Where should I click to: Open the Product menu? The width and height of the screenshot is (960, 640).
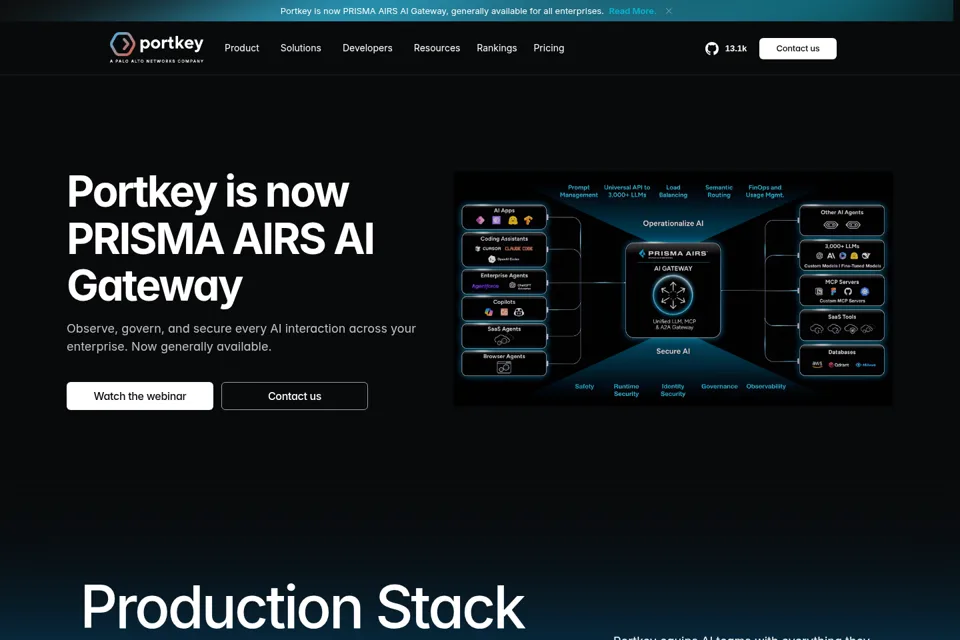click(242, 48)
